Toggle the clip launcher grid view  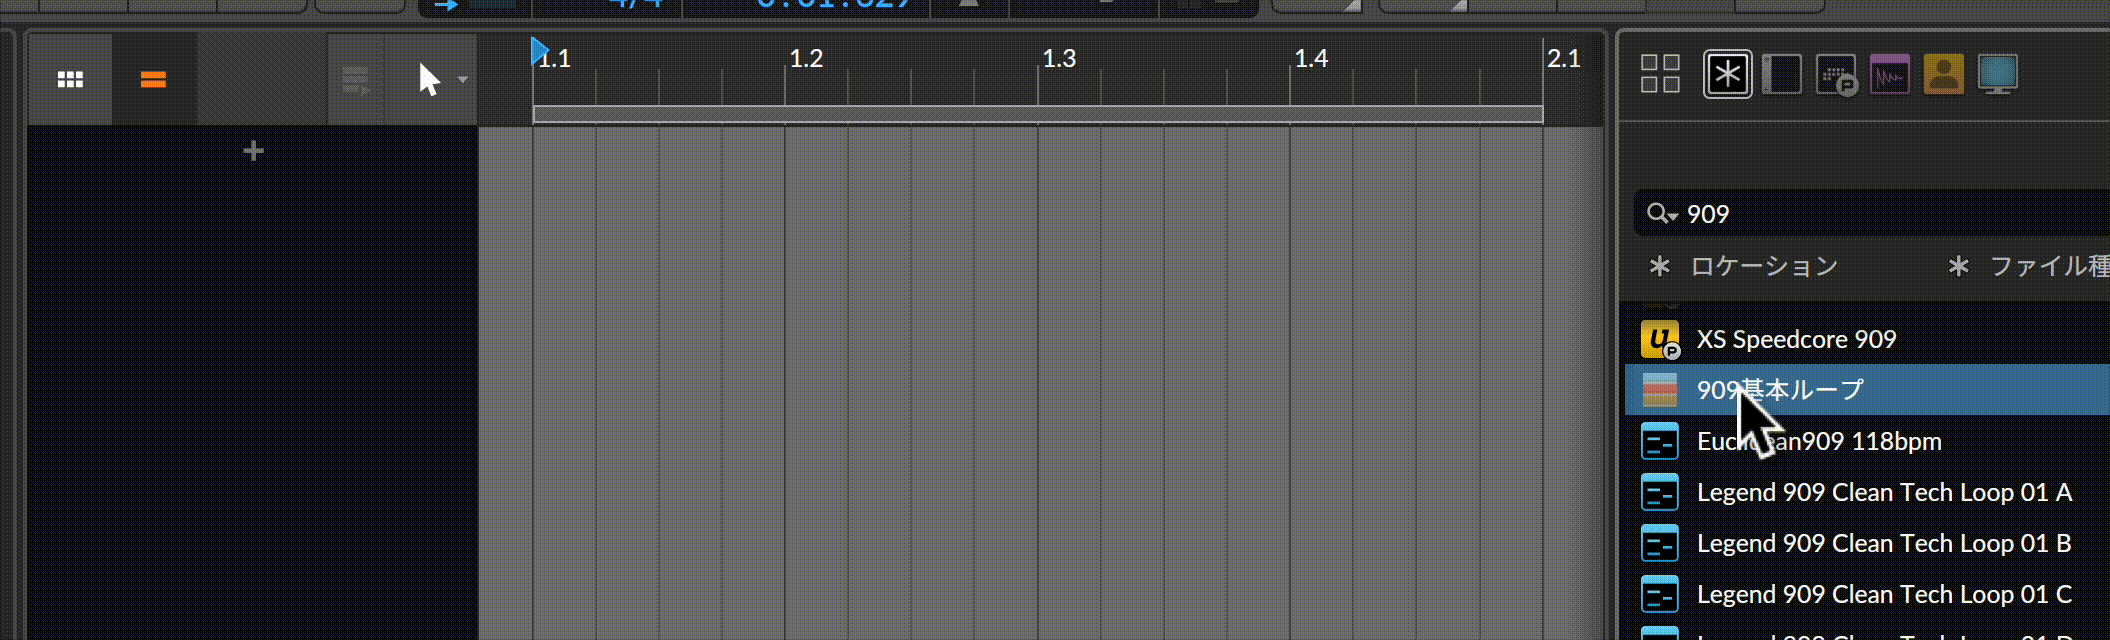70,79
